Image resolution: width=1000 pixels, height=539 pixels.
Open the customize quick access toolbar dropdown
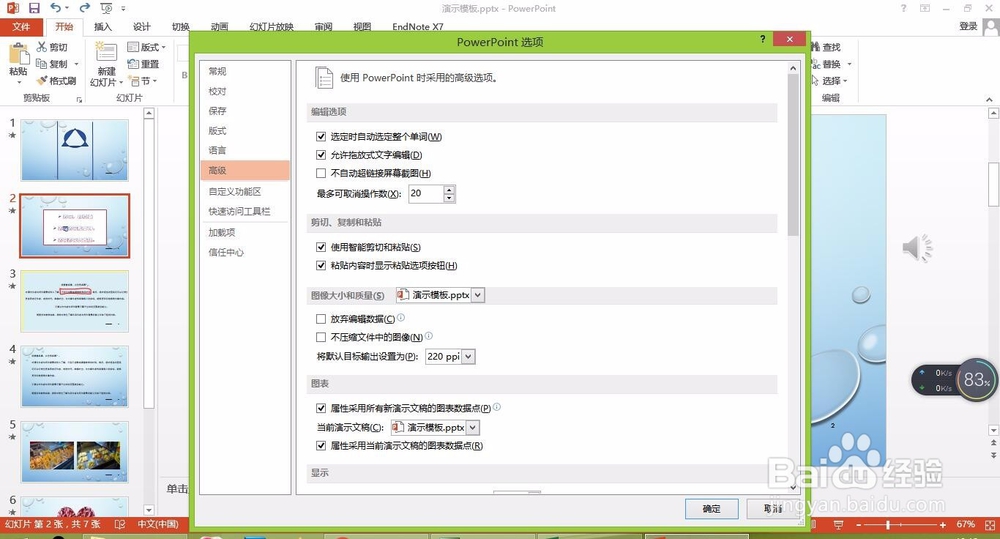122,8
